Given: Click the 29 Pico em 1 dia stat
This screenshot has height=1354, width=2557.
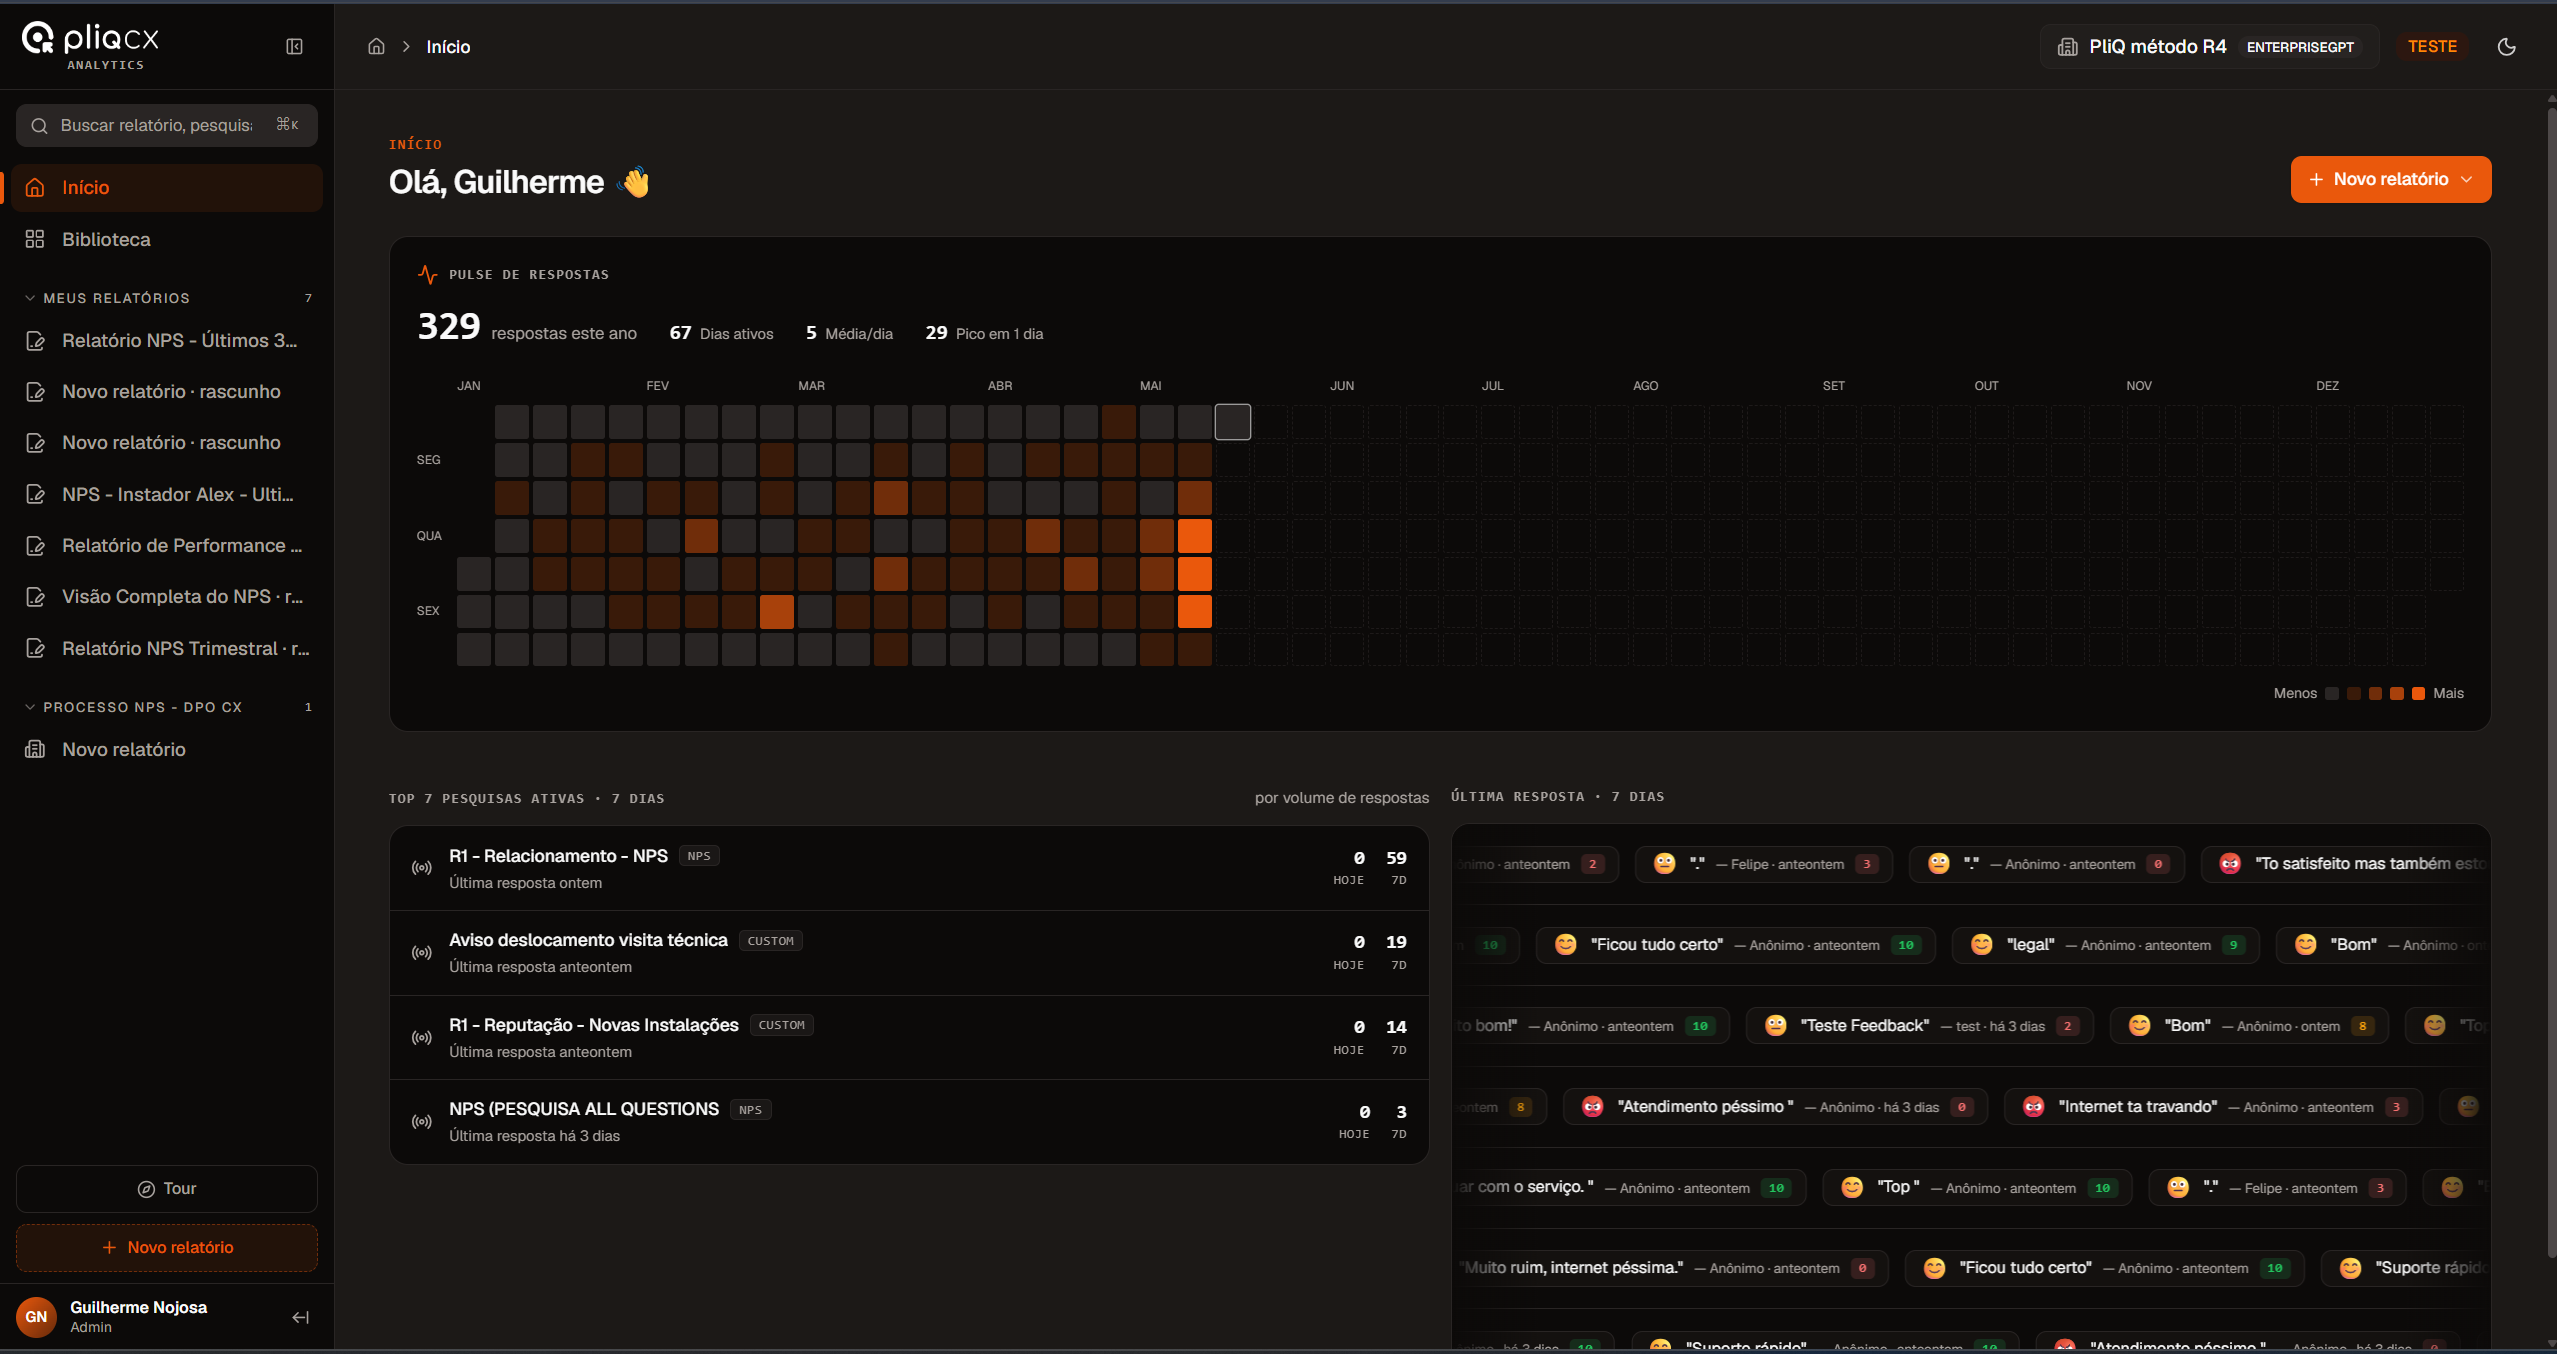Looking at the screenshot, I should tap(984, 333).
